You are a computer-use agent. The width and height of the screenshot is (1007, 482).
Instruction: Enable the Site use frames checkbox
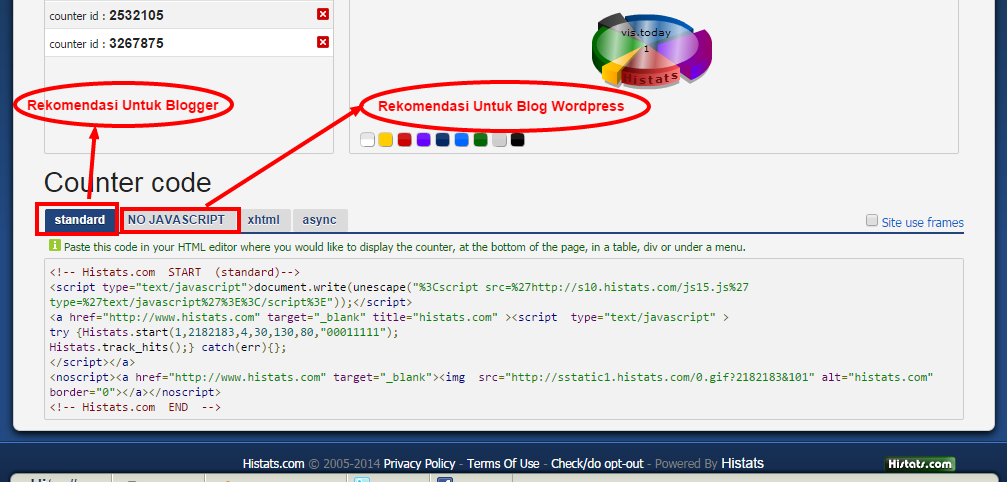(871, 220)
